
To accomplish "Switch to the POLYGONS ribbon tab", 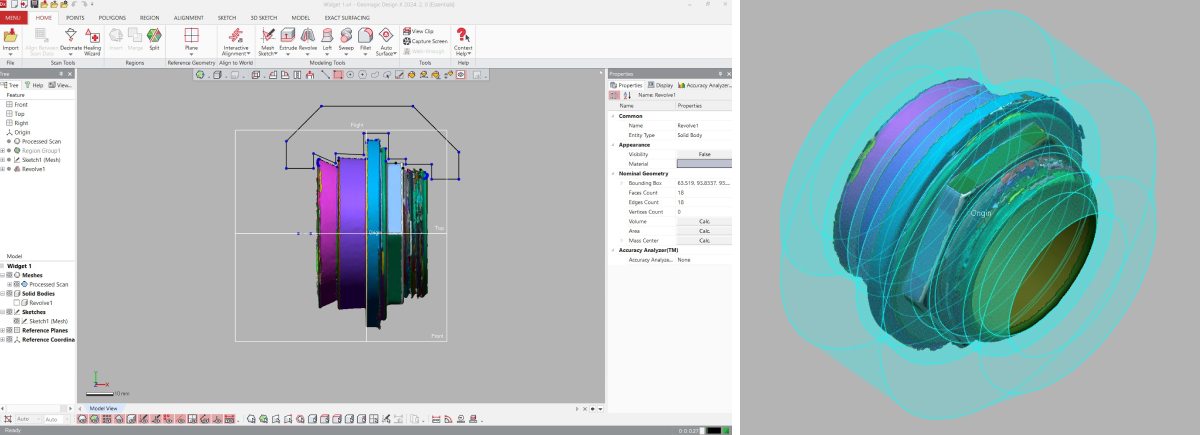I will click(x=112, y=18).
